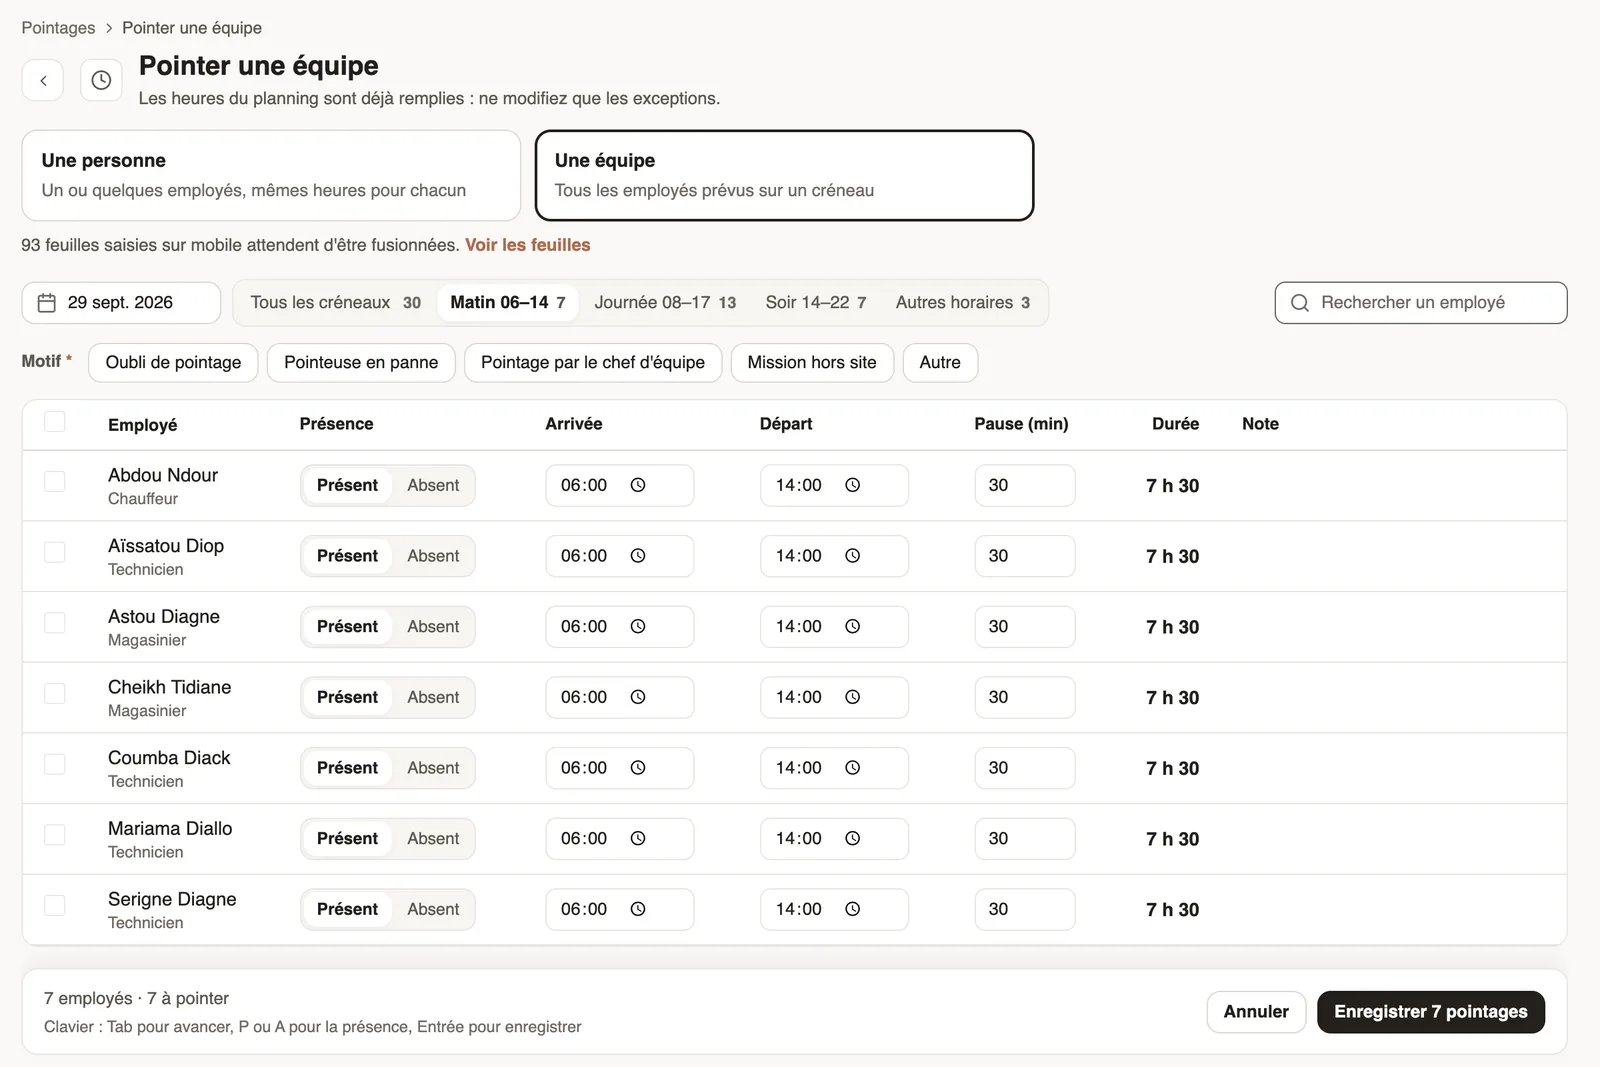Viewport: 1600px width, 1067px height.
Task: Focus the Rechercher un employé field
Action: (x=1421, y=303)
